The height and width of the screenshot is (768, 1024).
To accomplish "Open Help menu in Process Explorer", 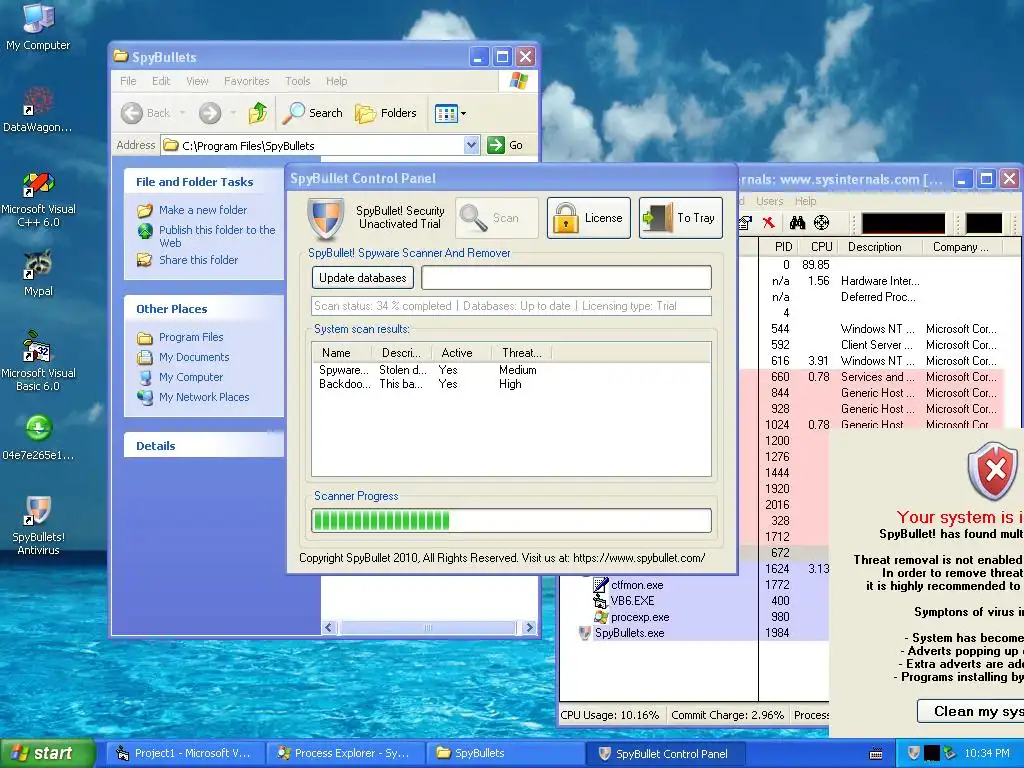I will point(805,201).
